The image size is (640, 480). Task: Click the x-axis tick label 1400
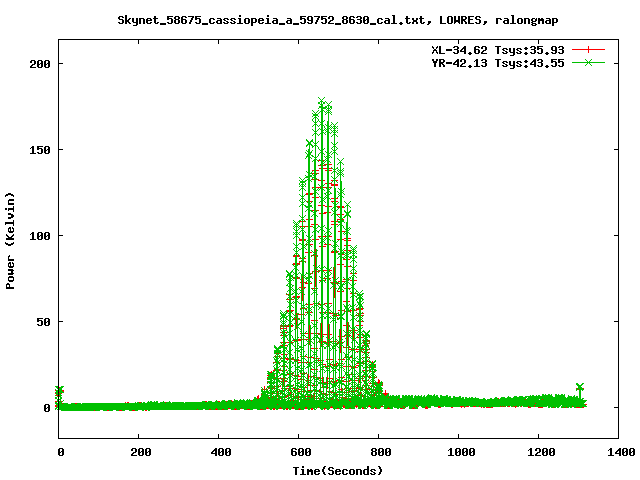tap(621, 452)
